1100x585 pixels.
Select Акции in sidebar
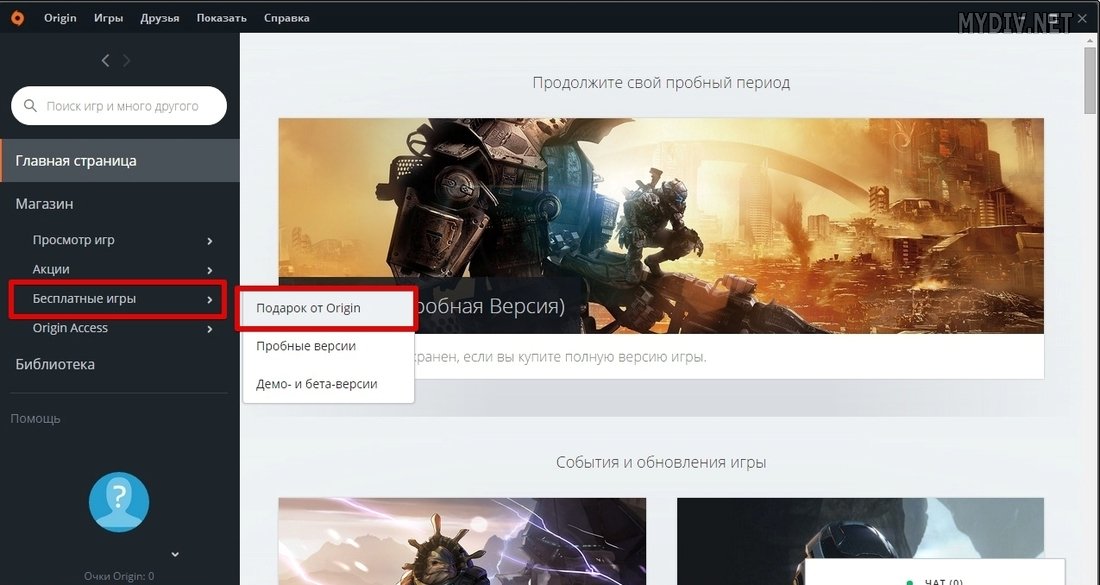[51, 269]
